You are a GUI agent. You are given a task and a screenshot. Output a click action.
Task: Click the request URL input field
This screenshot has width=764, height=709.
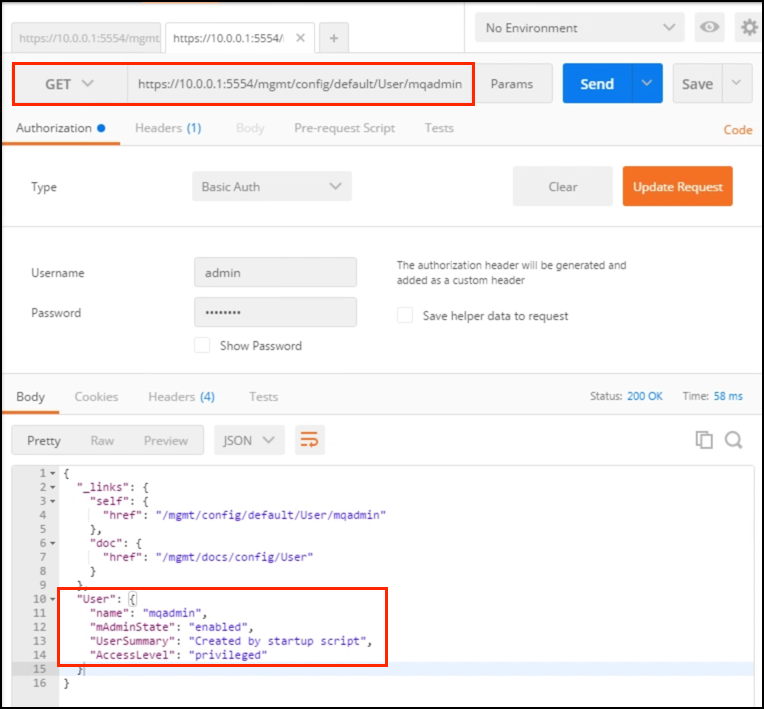(x=300, y=84)
